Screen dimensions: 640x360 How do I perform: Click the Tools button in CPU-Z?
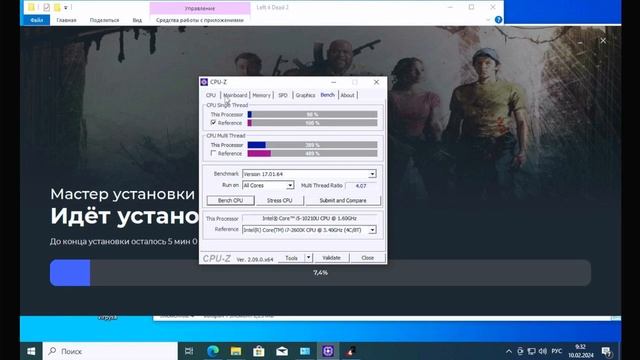[x=291, y=258]
